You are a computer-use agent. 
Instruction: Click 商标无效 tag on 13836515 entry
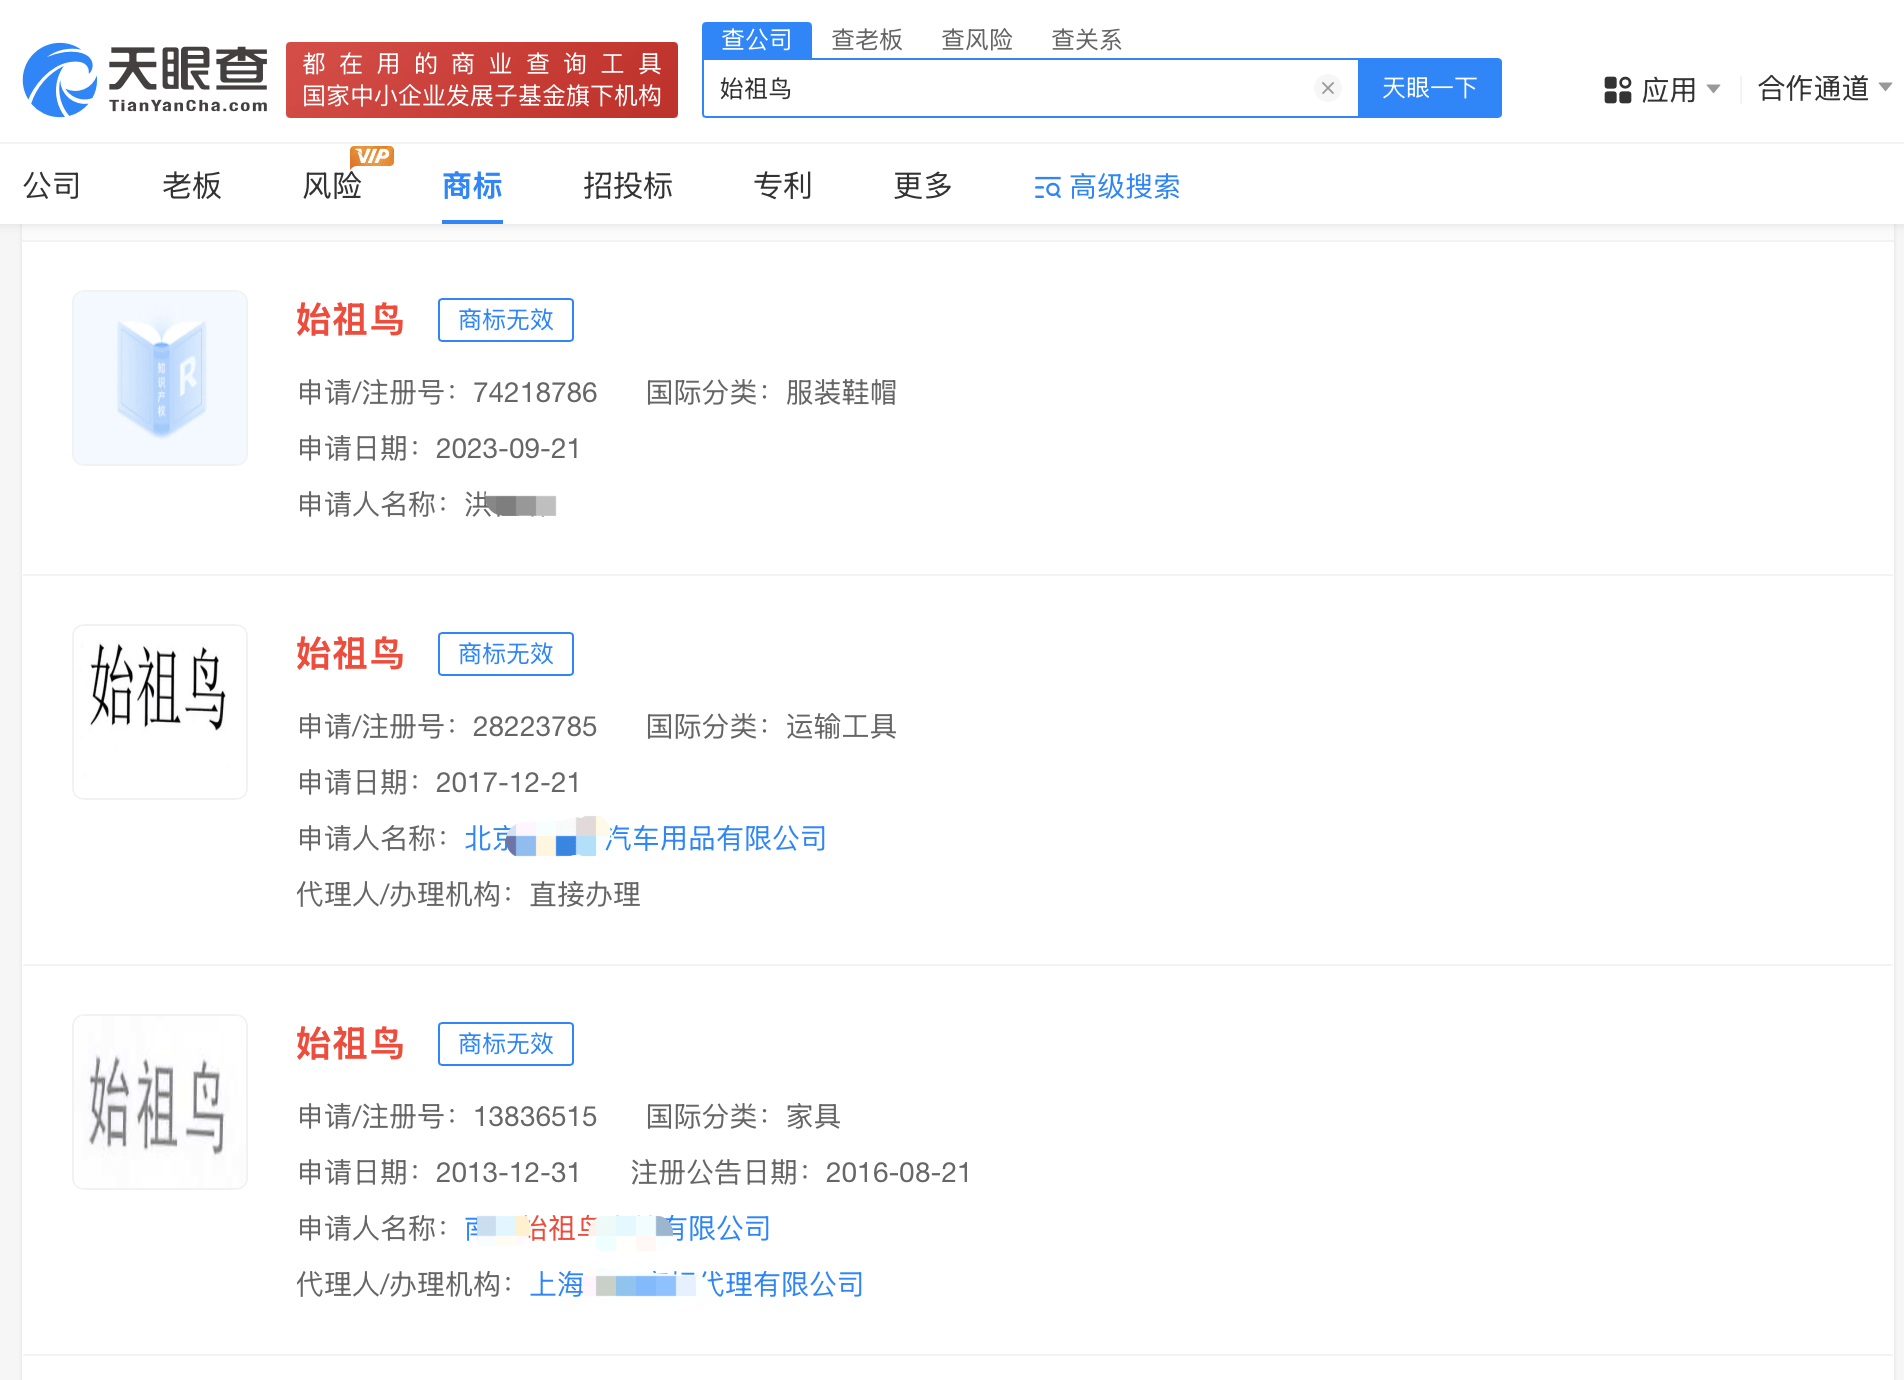[x=506, y=1044]
